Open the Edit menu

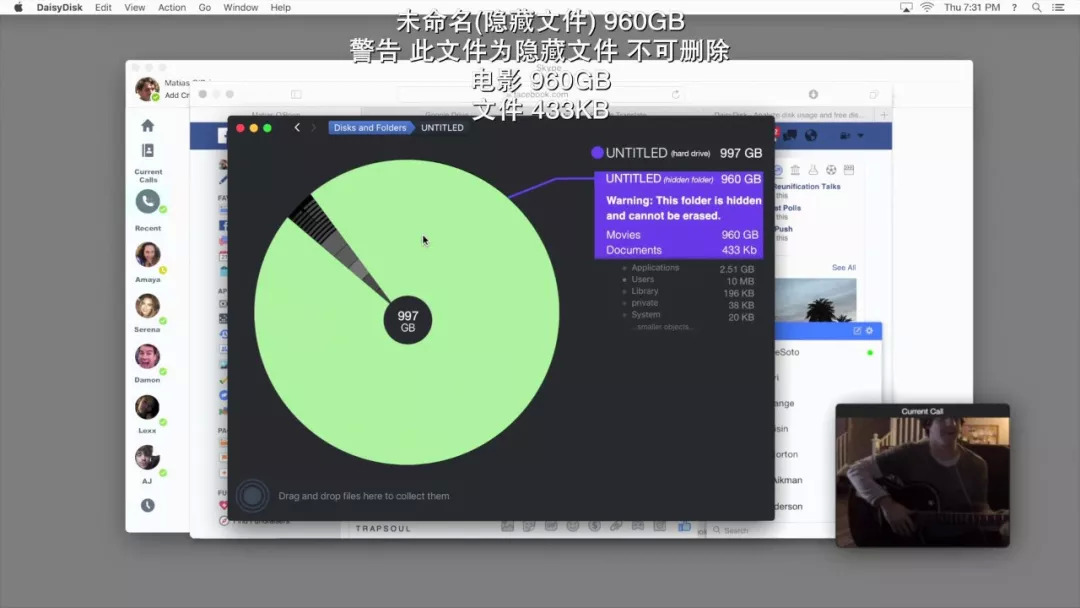click(x=103, y=8)
